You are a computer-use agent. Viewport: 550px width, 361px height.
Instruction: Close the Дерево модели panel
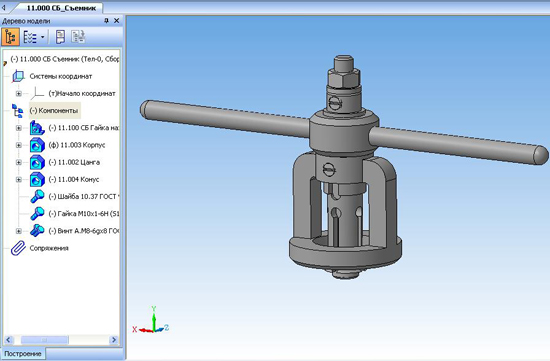coord(116,21)
